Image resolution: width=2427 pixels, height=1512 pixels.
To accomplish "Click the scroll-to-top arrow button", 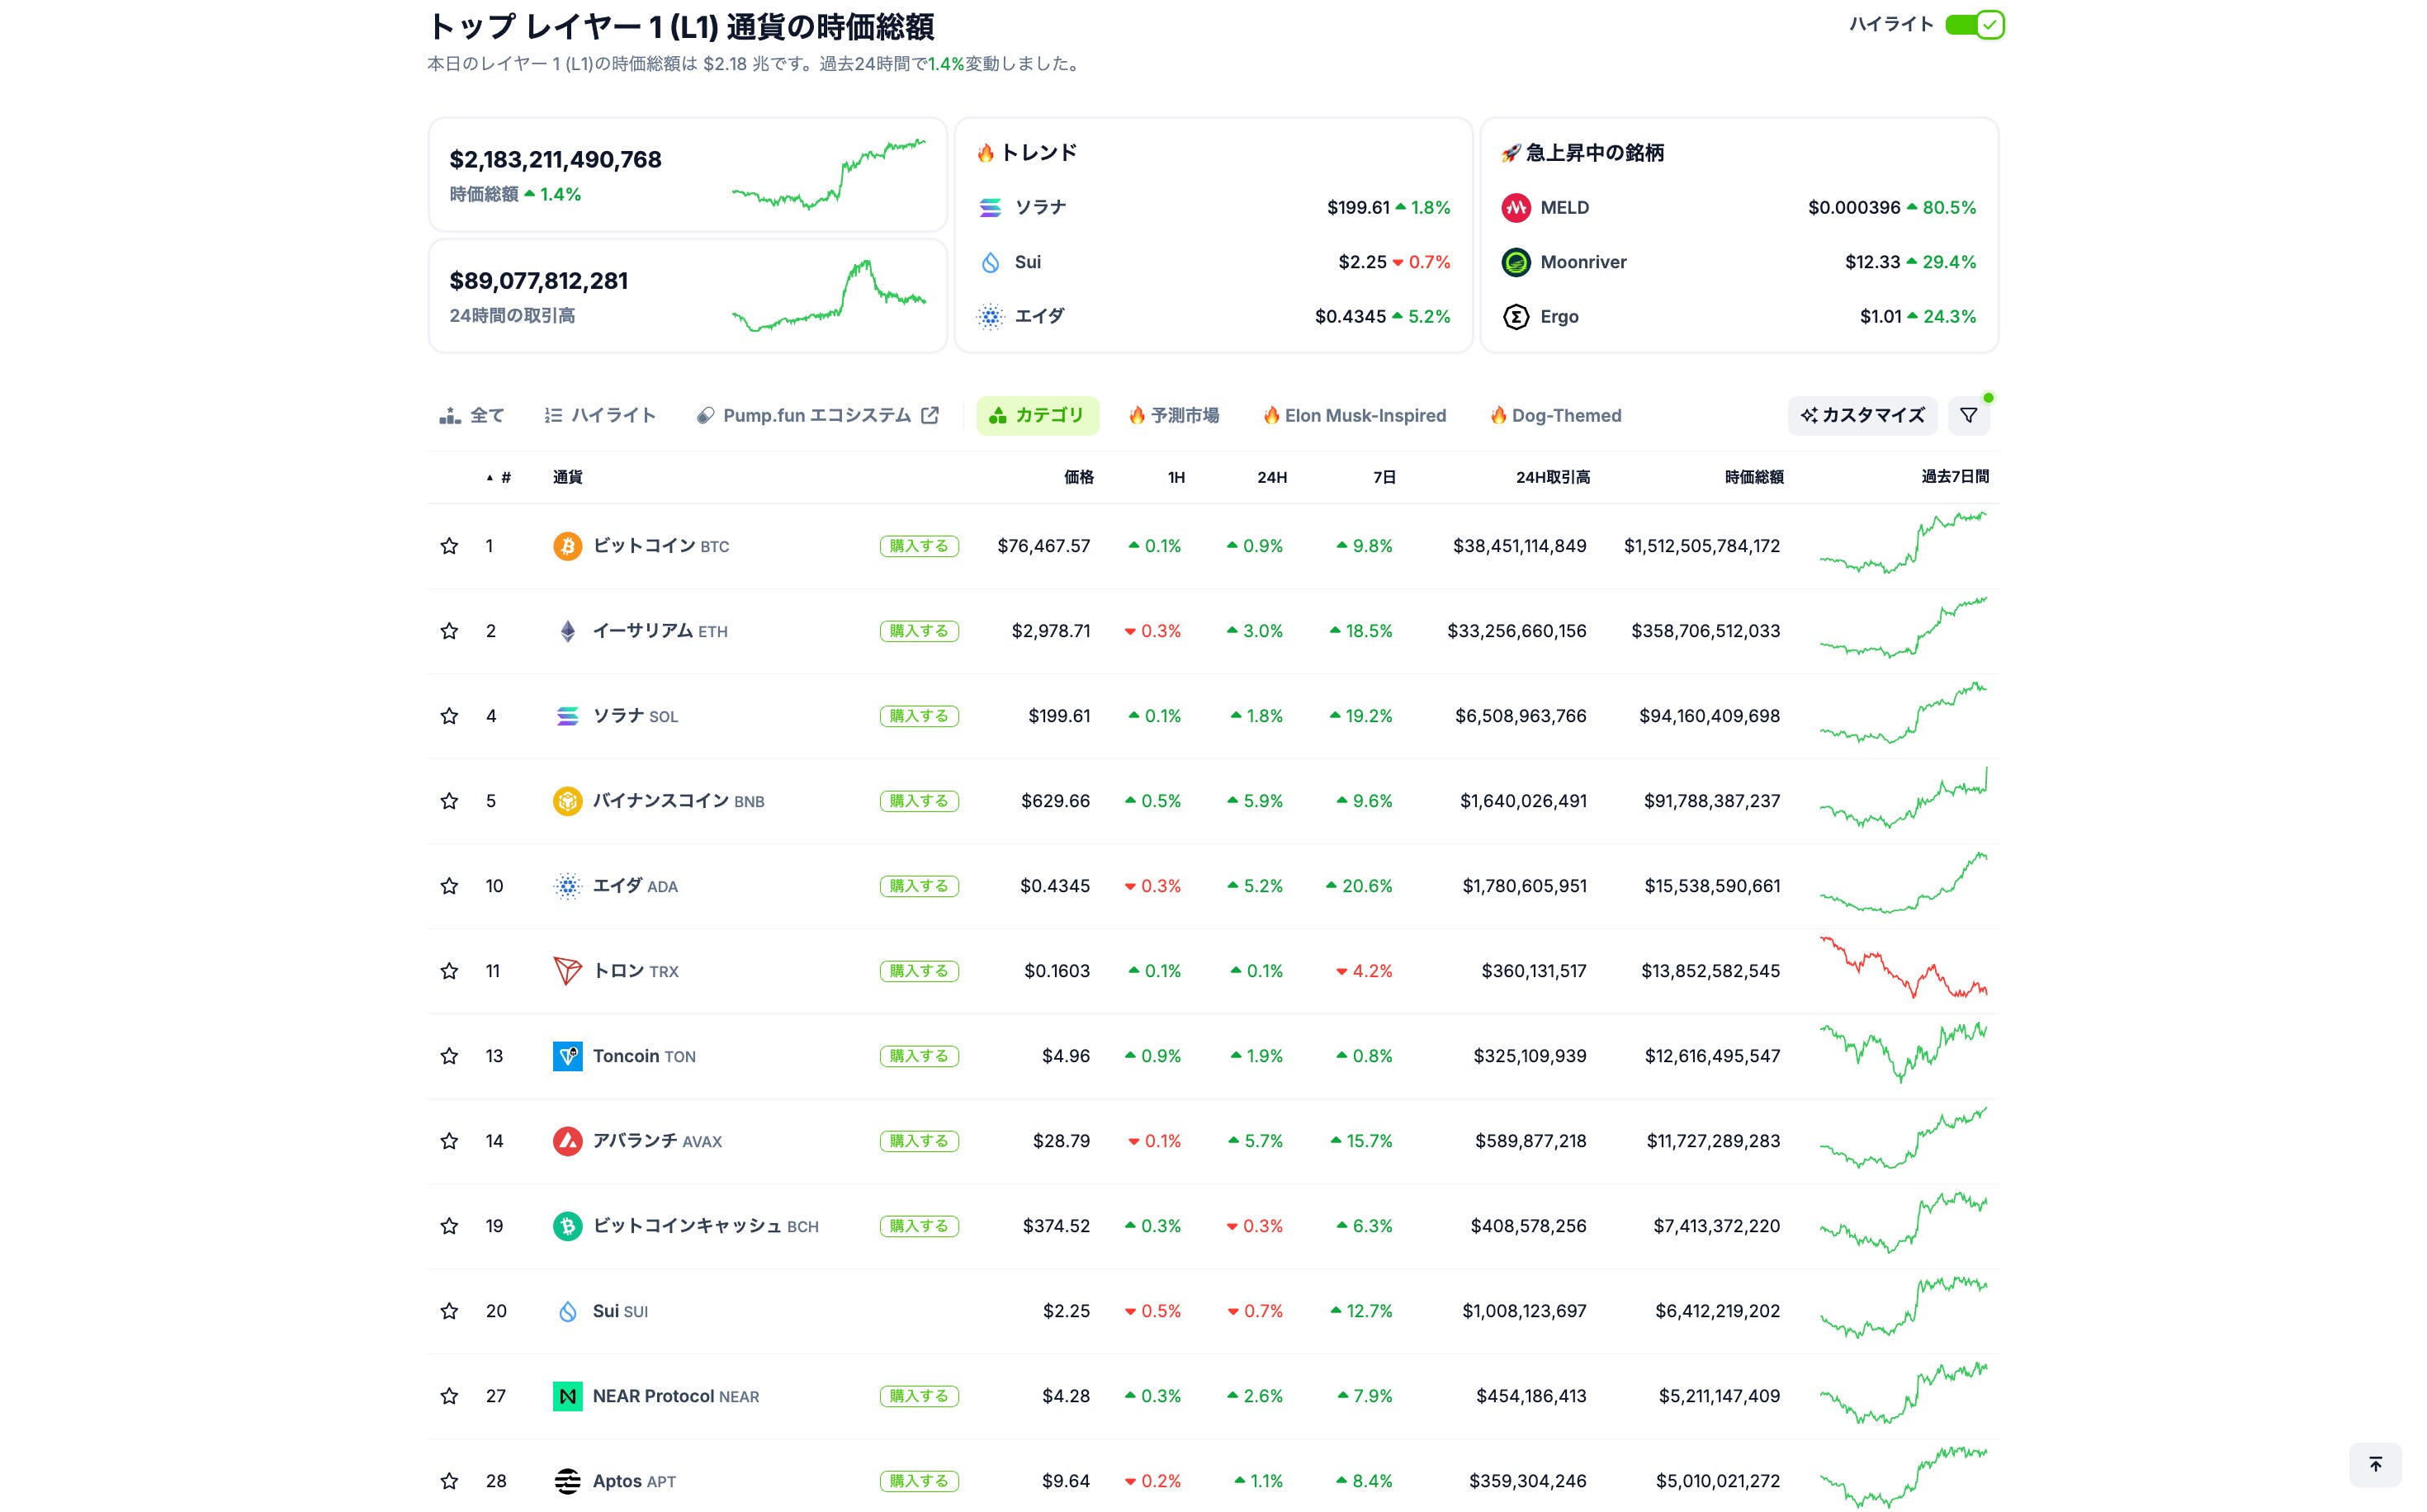I will [2375, 1465].
